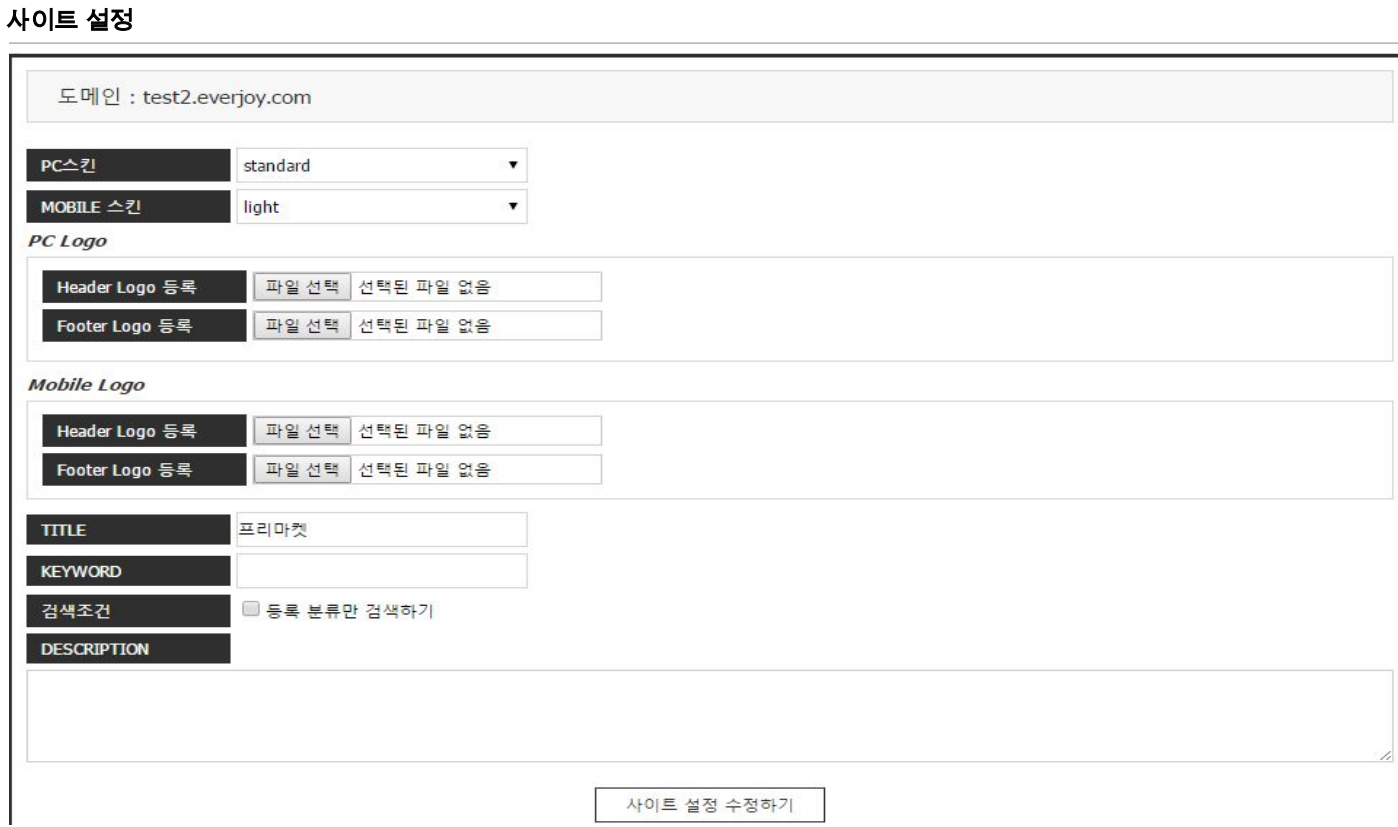
Task: Click the 검색조건 label
Action: 128,610
